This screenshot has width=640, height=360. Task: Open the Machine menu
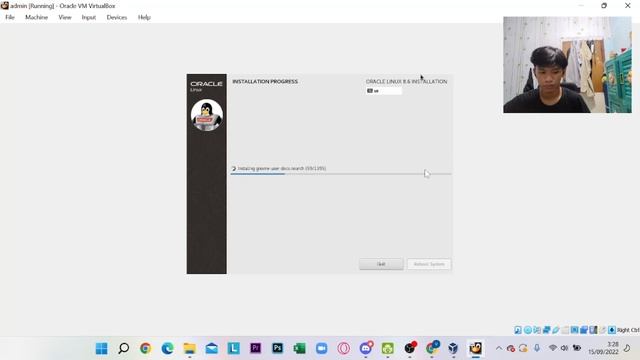(36, 17)
